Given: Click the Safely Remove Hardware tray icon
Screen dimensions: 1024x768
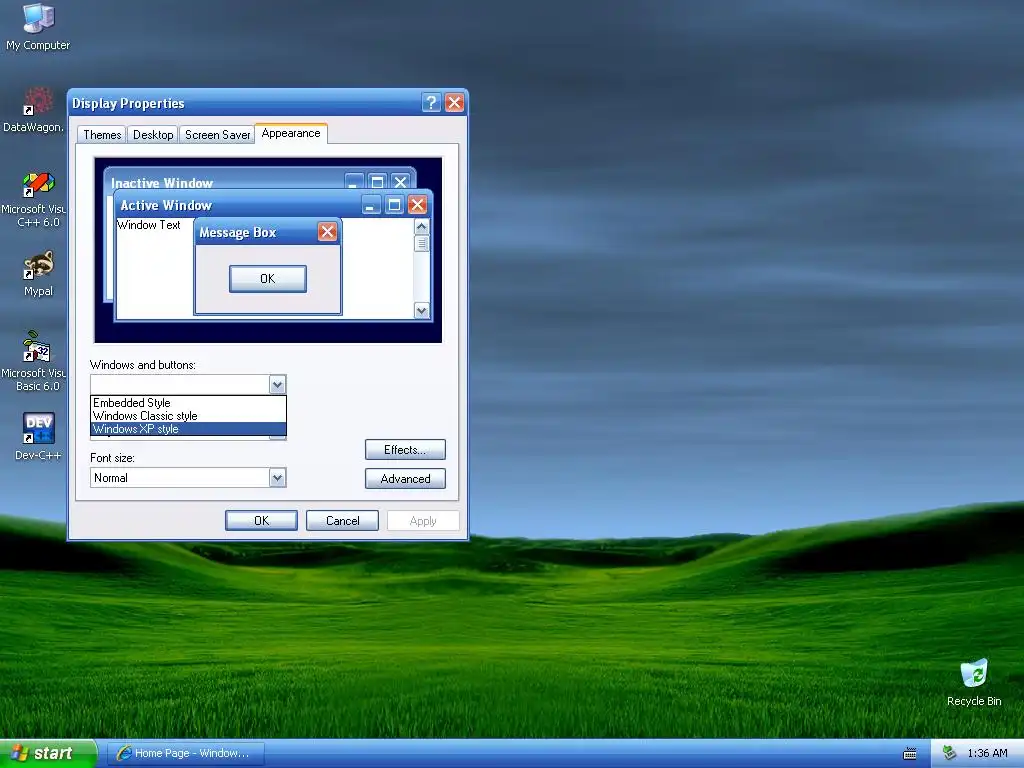Looking at the screenshot, I should pyautogui.click(x=949, y=753).
